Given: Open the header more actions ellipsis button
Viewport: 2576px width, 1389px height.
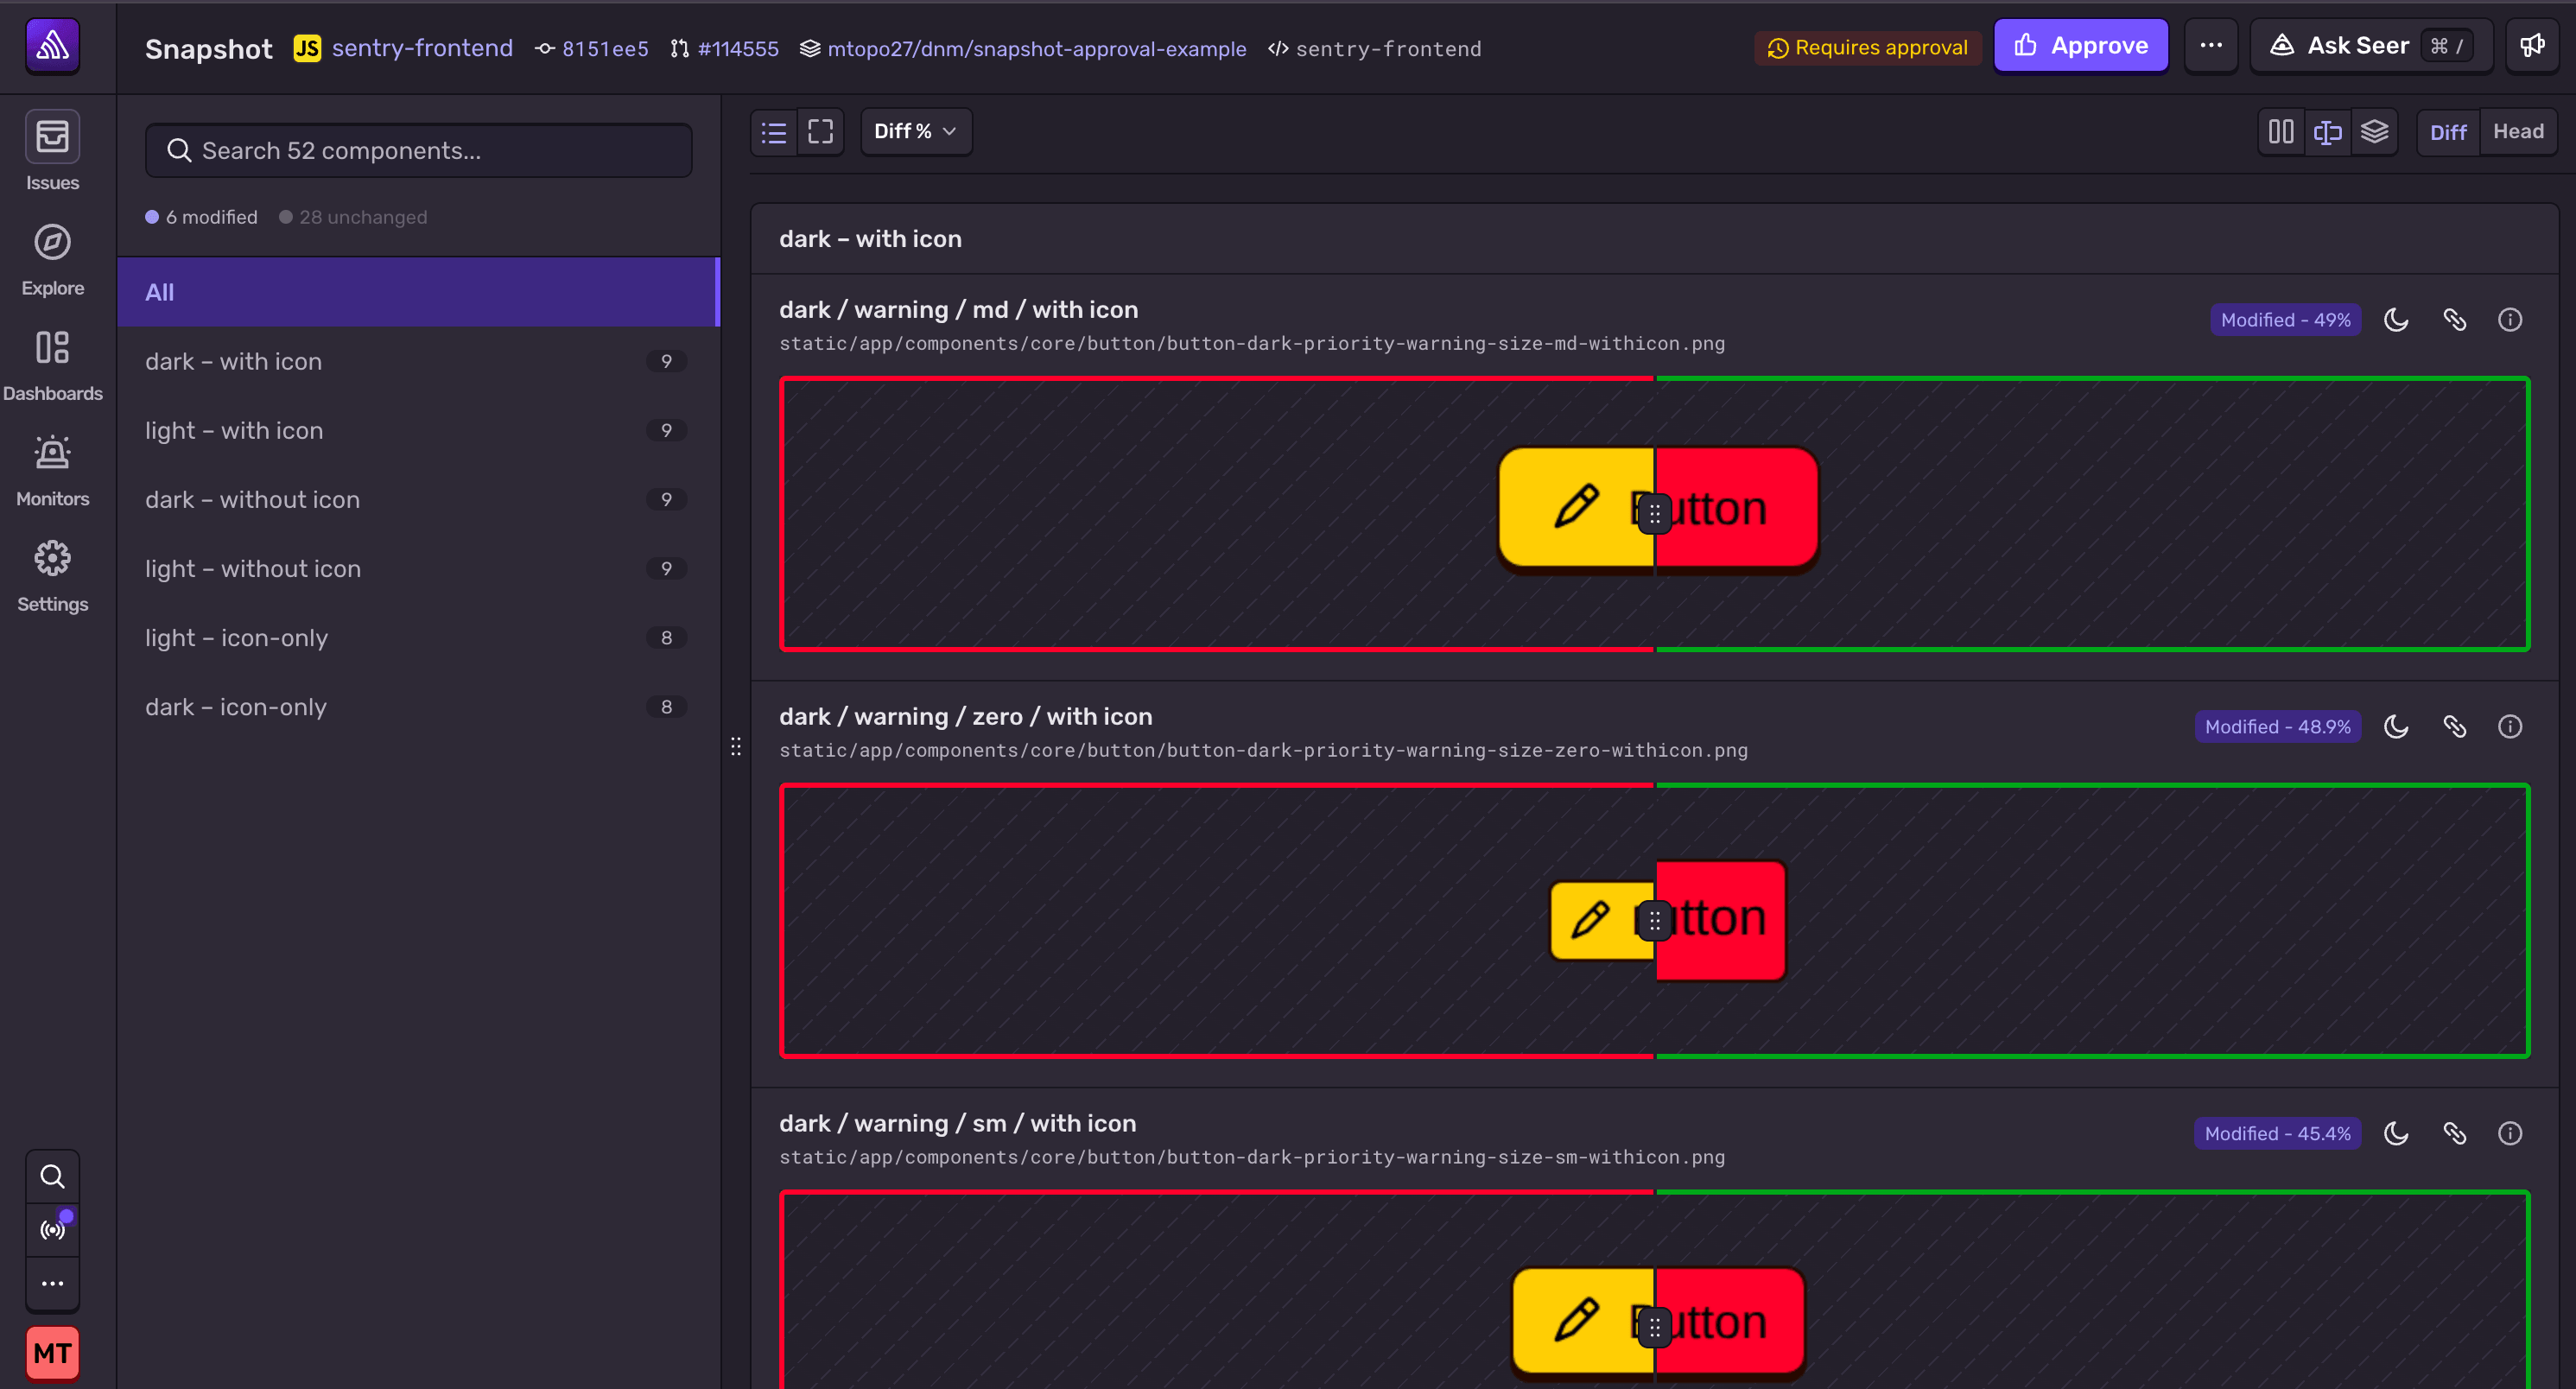Looking at the screenshot, I should coord(2210,46).
